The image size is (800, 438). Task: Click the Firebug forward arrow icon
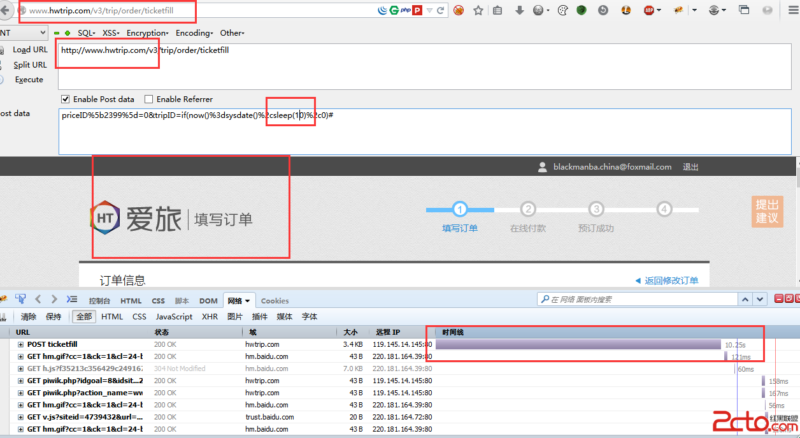click(x=52, y=299)
